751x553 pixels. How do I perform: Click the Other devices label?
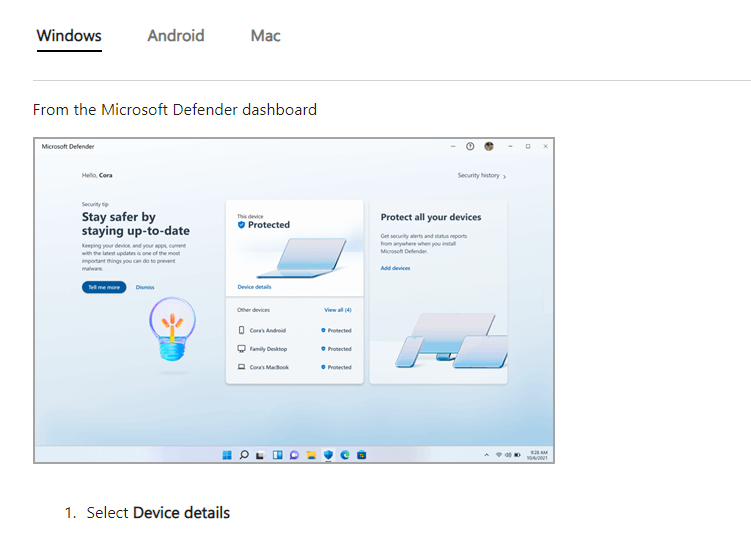253,310
